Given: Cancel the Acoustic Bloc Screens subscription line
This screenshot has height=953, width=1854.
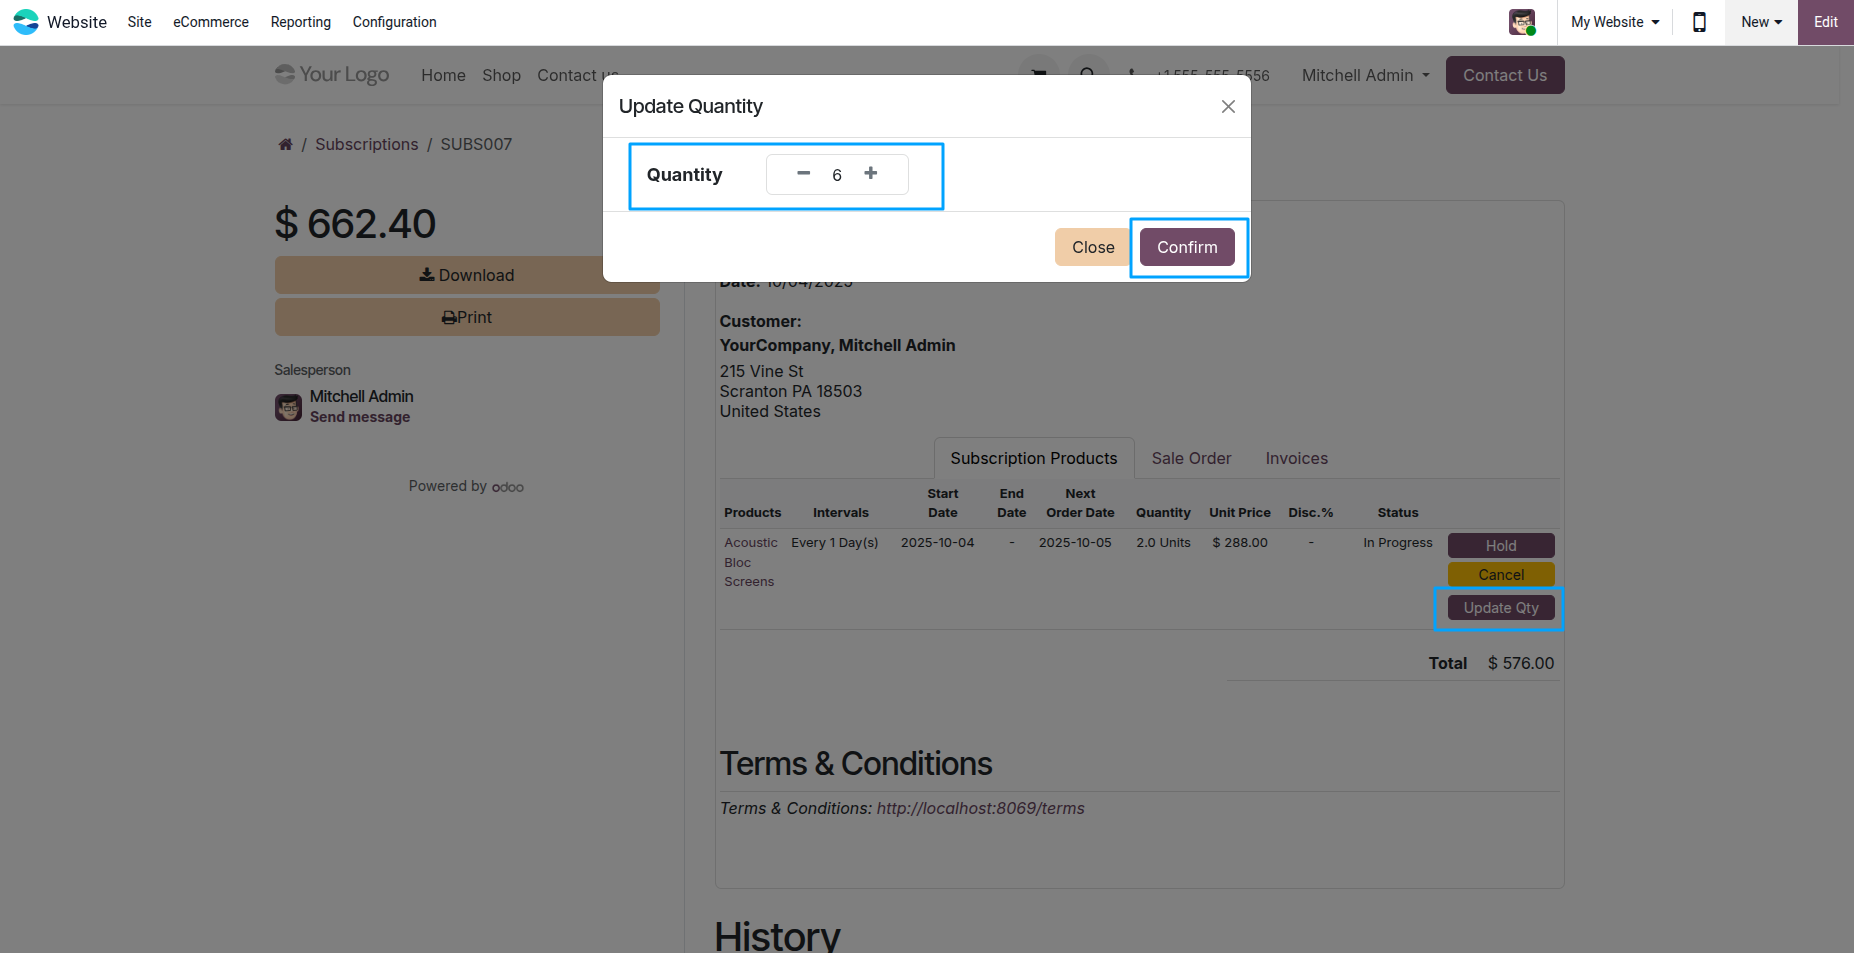Looking at the screenshot, I should pos(1501,574).
